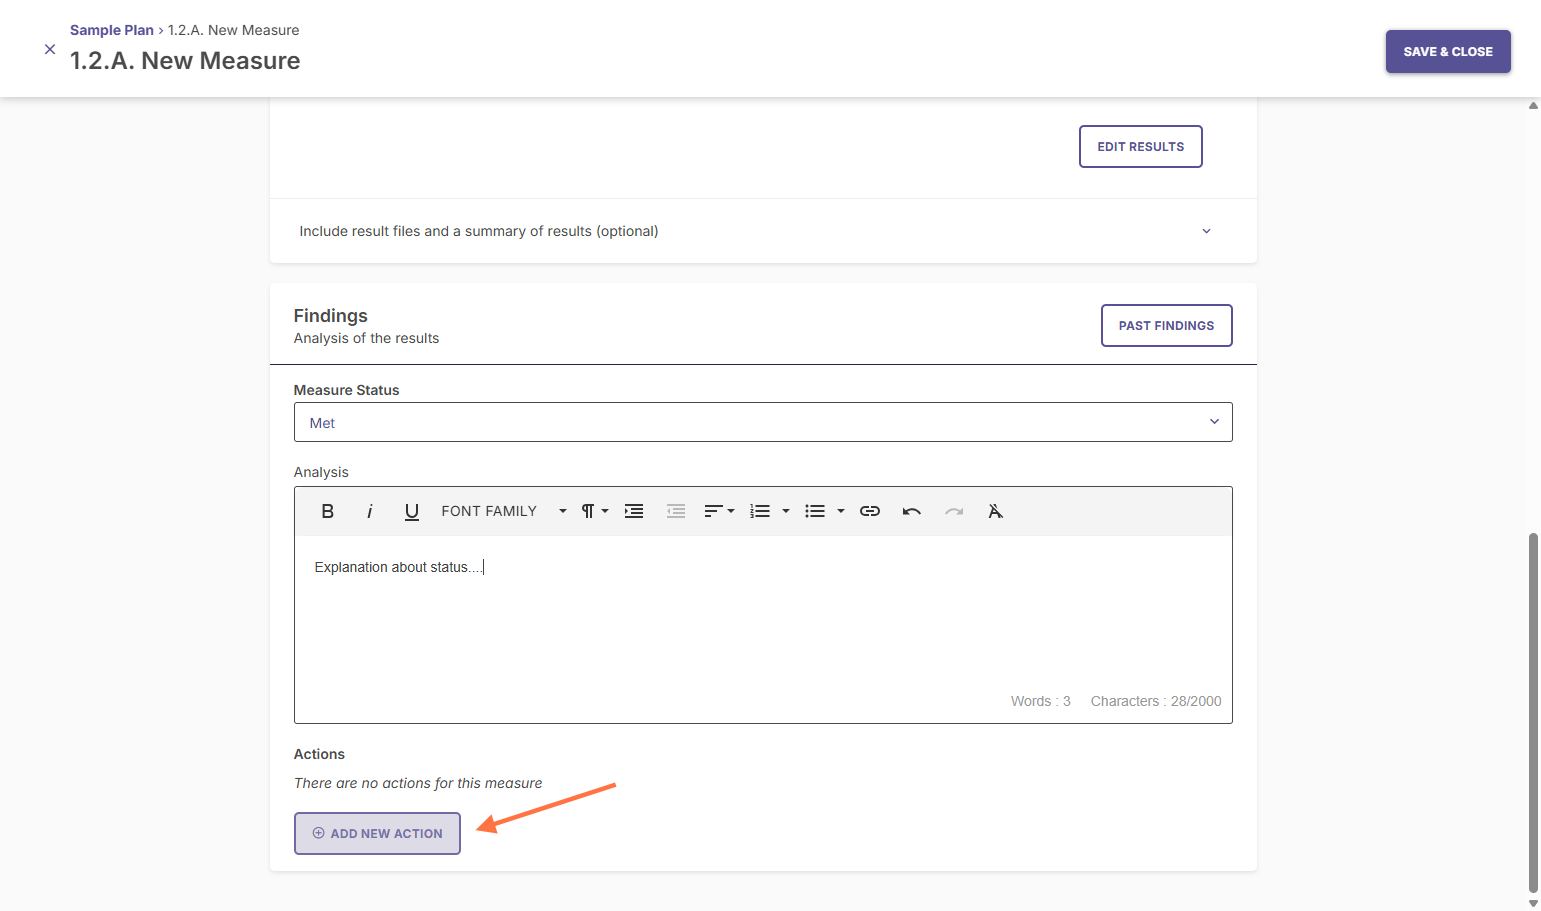Click the vertical scrollbar thumb
This screenshot has height=911, width=1541.
tap(1533, 712)
